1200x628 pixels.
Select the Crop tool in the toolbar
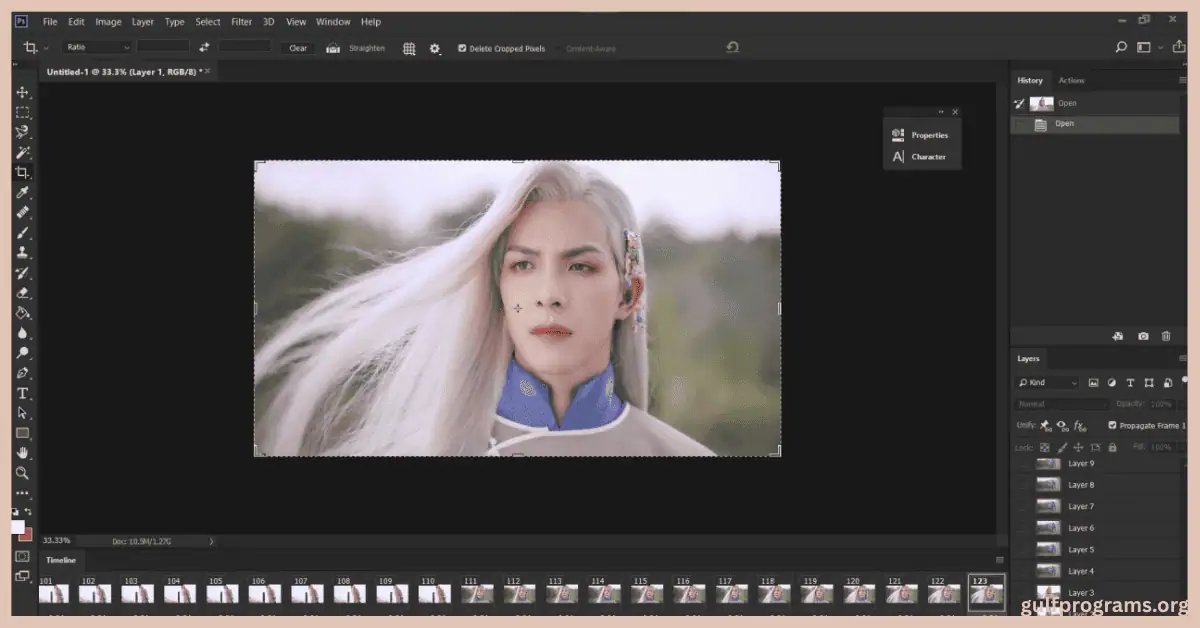pos(23,173)
